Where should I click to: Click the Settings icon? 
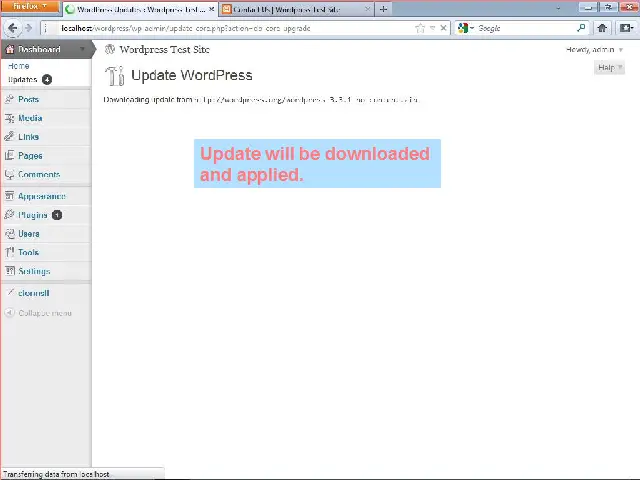[9, 271]
